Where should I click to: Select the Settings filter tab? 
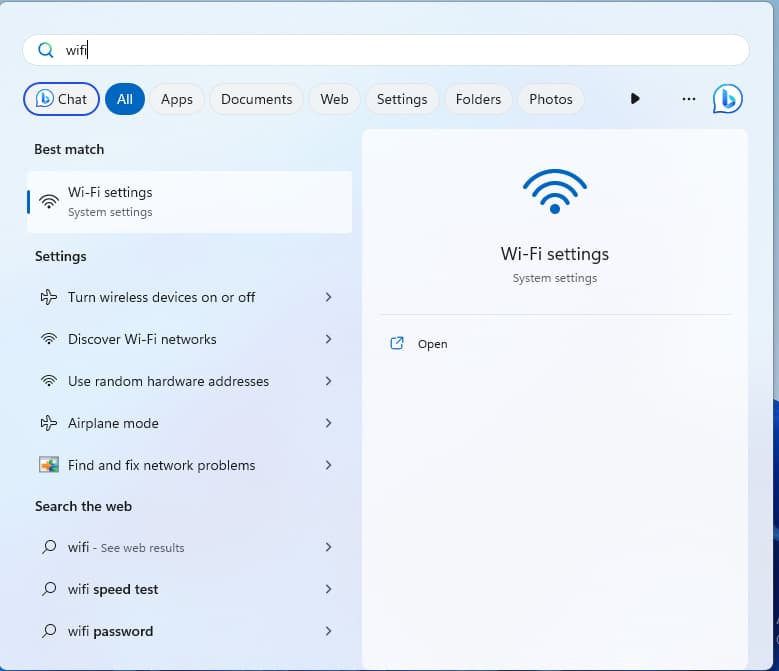402,99
